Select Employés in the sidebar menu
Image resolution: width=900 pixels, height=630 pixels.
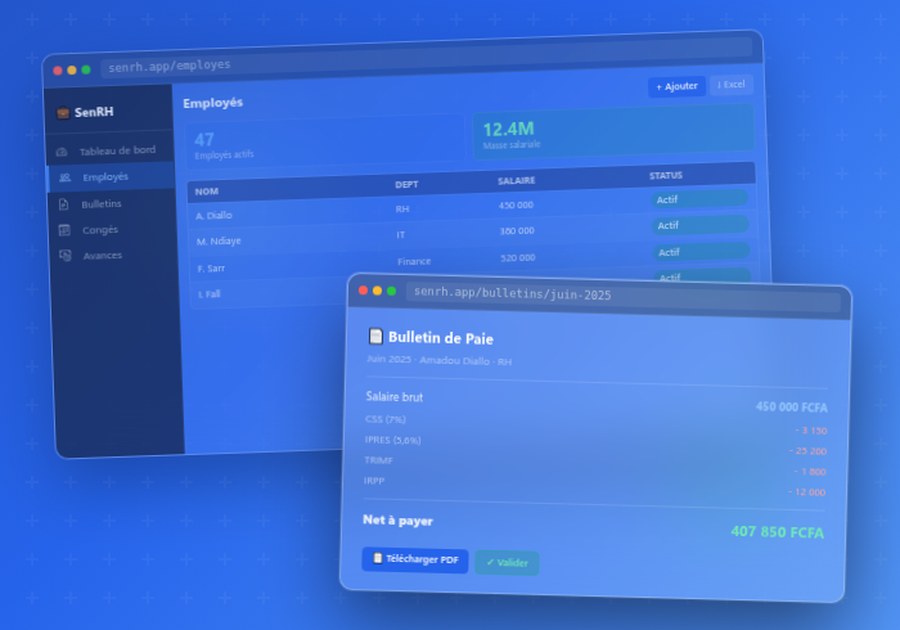pyautogui.click(x=111, y=177)
